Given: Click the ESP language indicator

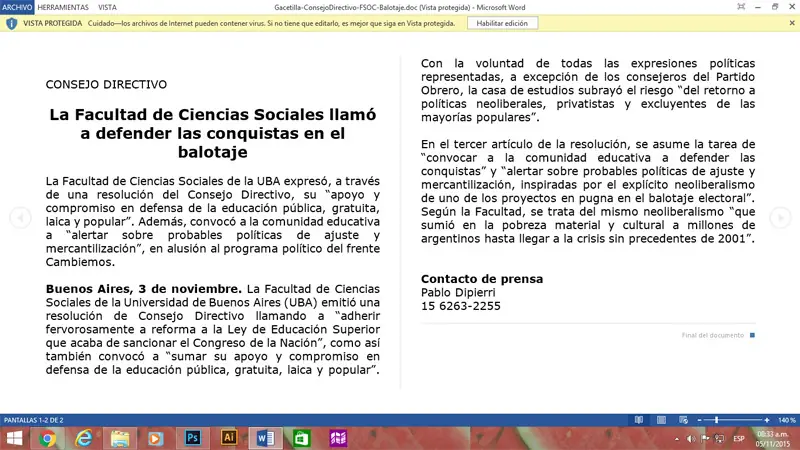Looking at the screenshot, I should pos(738,439).
